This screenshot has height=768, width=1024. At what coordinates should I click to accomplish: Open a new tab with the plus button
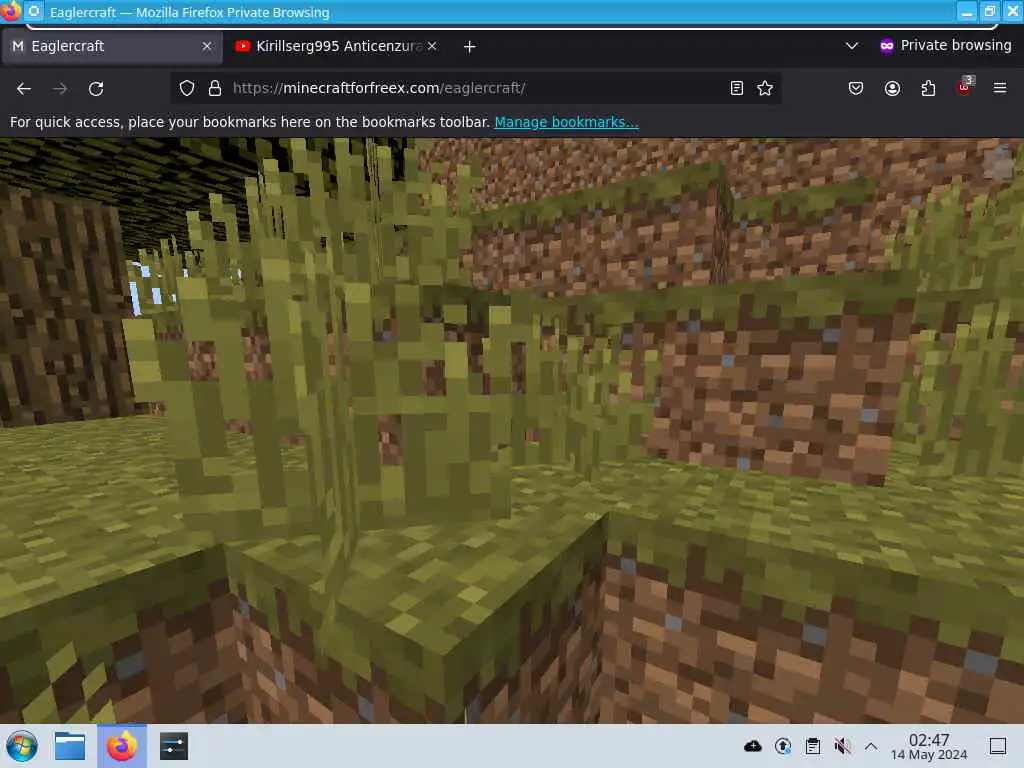[470, 46]
